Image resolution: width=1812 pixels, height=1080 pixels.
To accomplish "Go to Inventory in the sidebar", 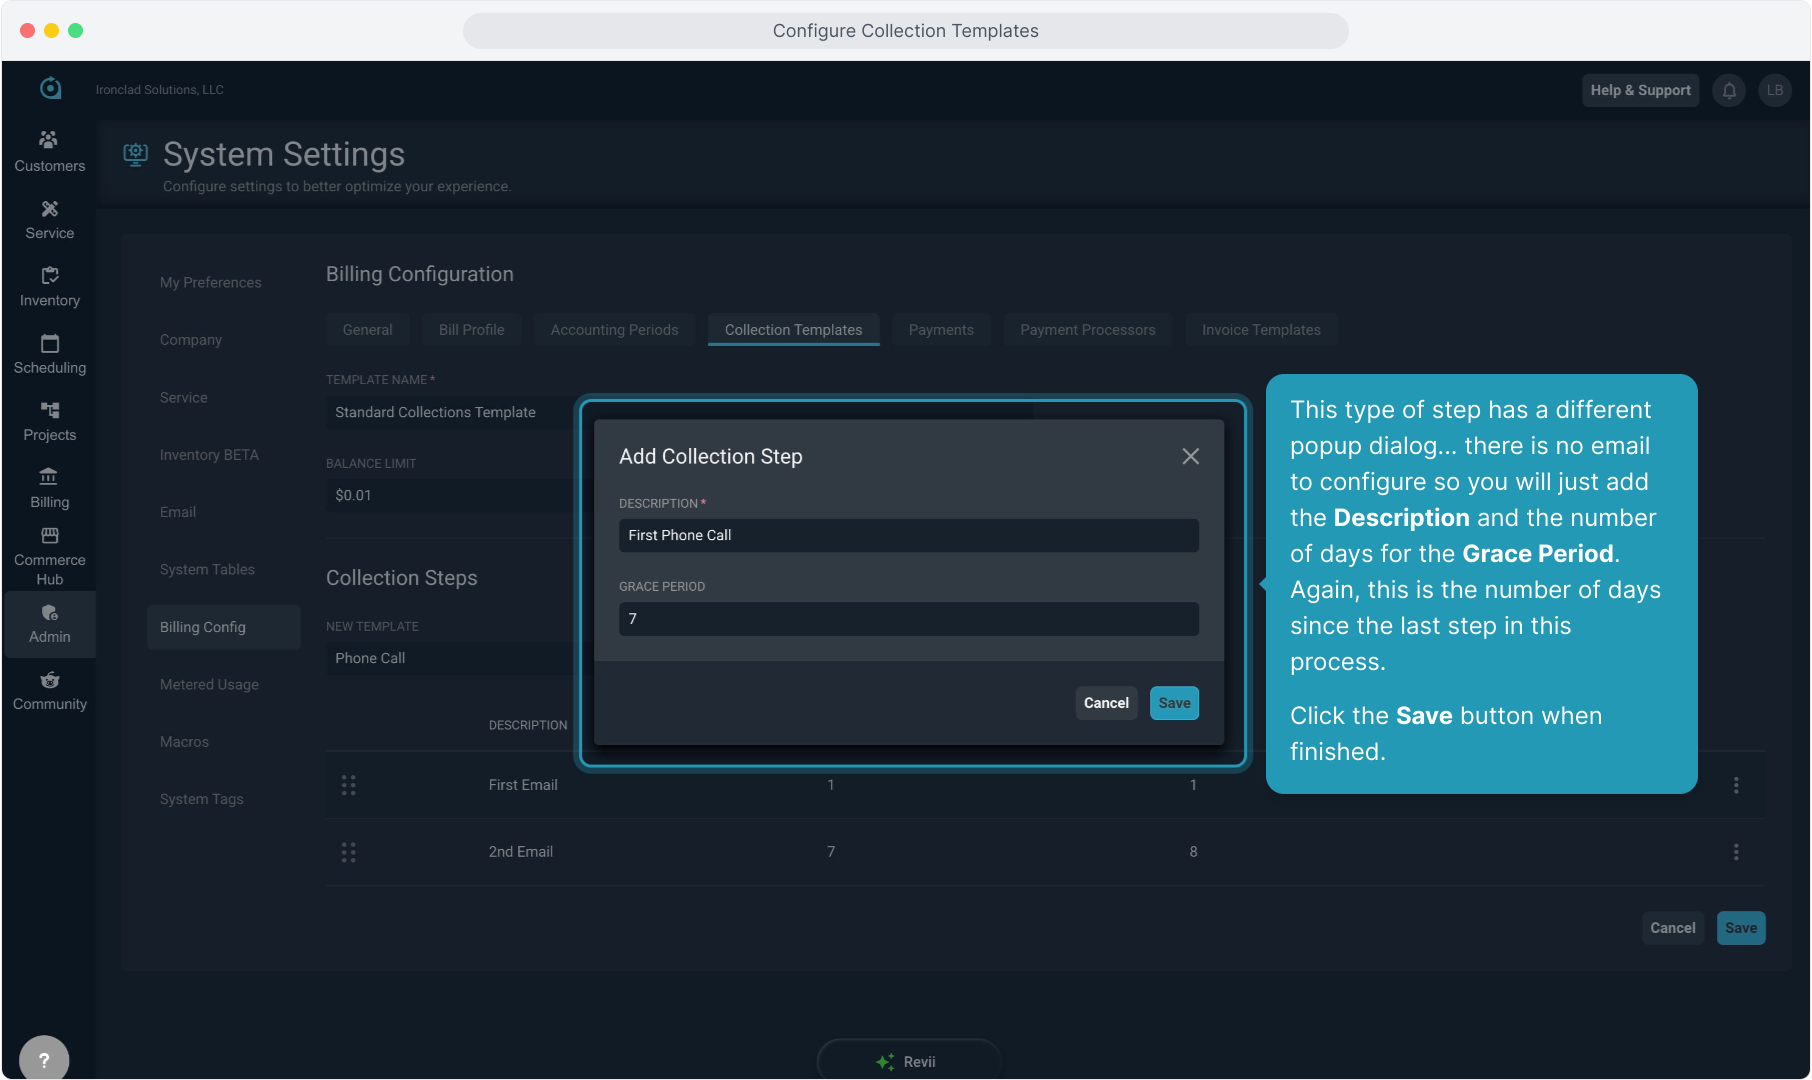I will [x=49, y=286].
